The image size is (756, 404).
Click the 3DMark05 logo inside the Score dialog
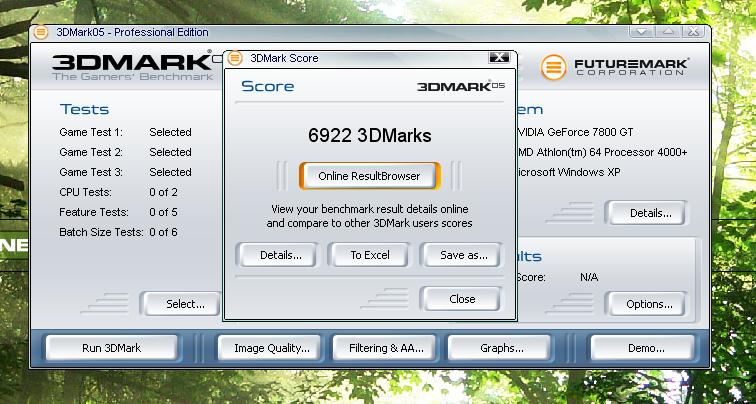point(461,86)
